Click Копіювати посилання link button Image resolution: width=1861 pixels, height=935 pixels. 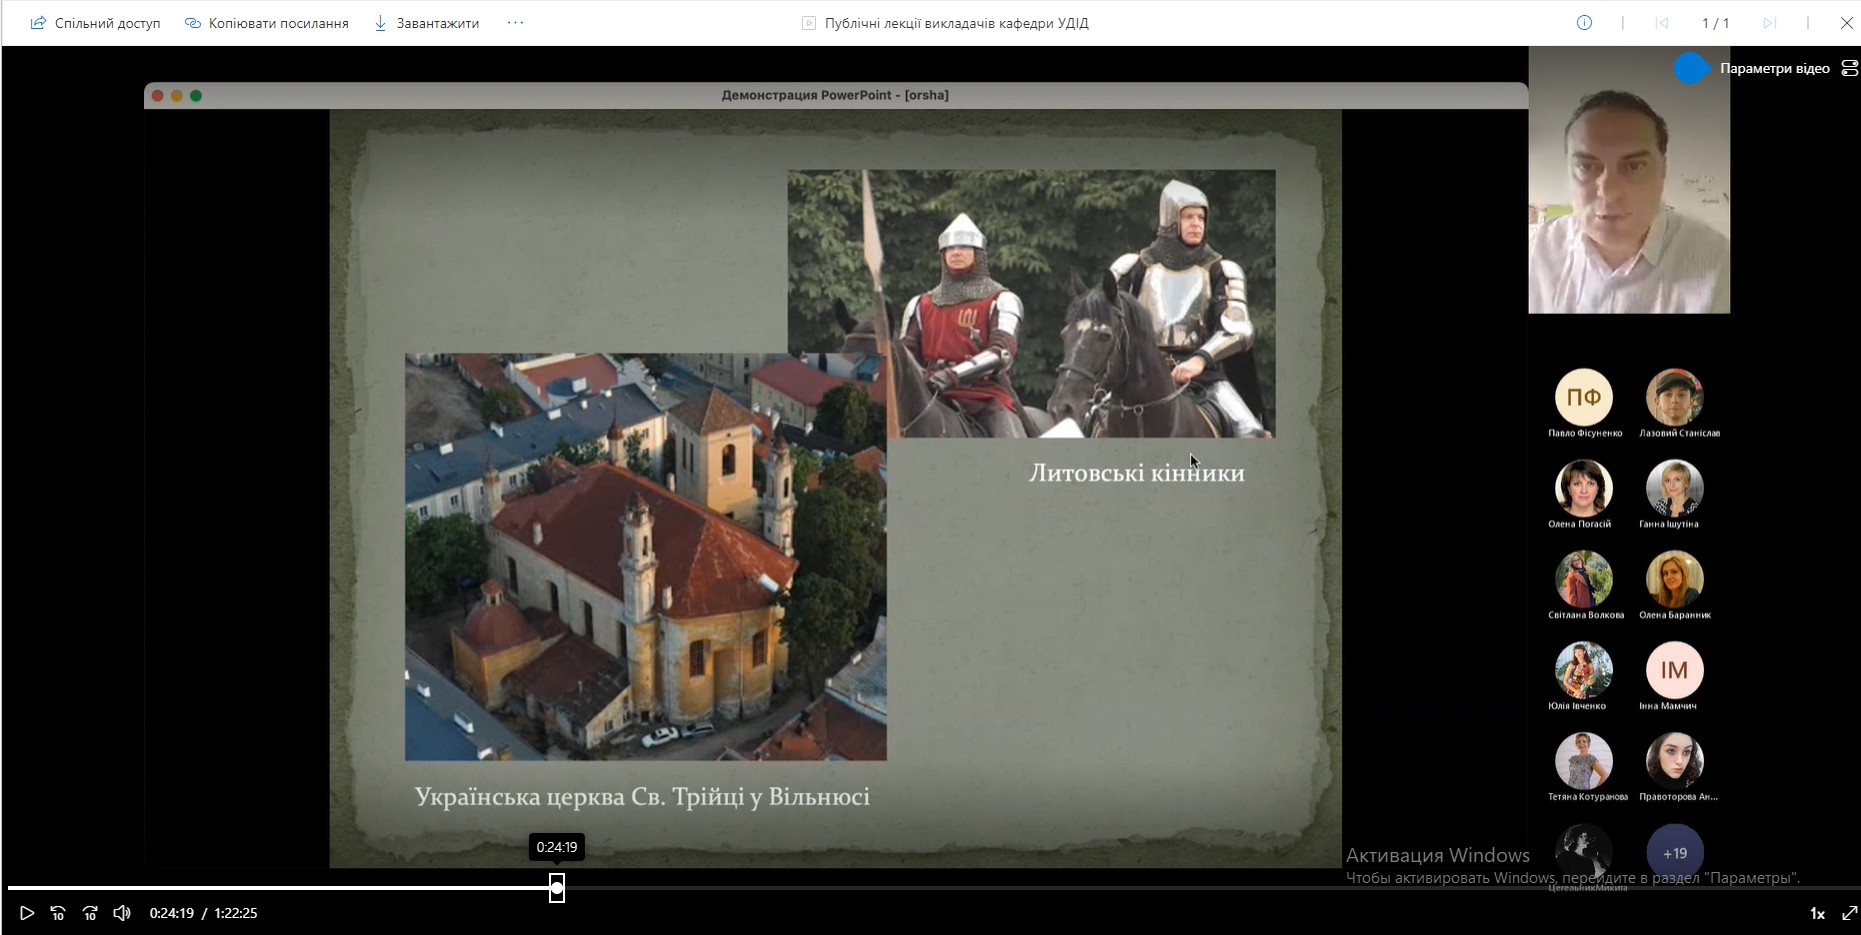coord(267,23)
